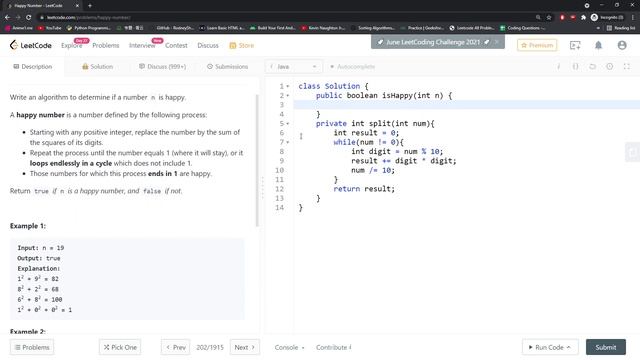Collapse code fold arrow on line 2

[288, 96]
